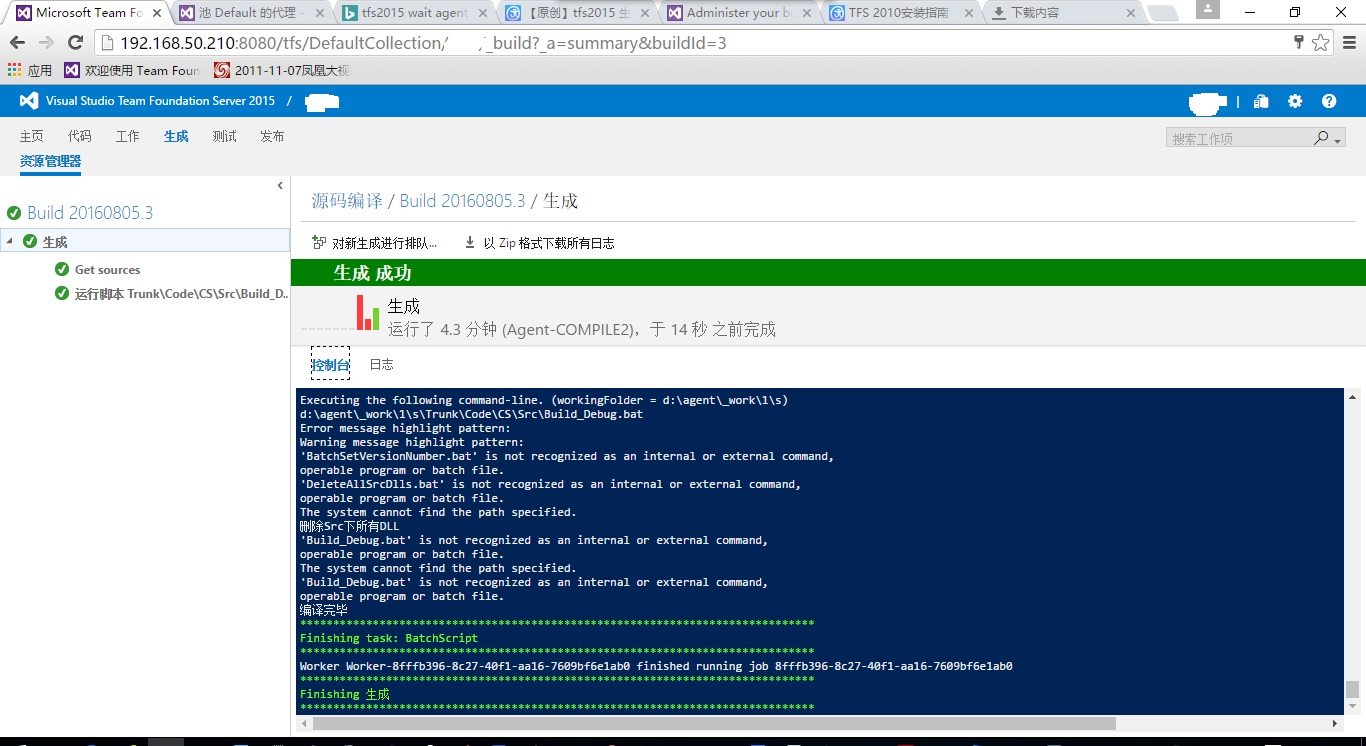Screen dimensions: 1366x746
Task: Go back with the browser back arrow
Action: coord(17,43)
